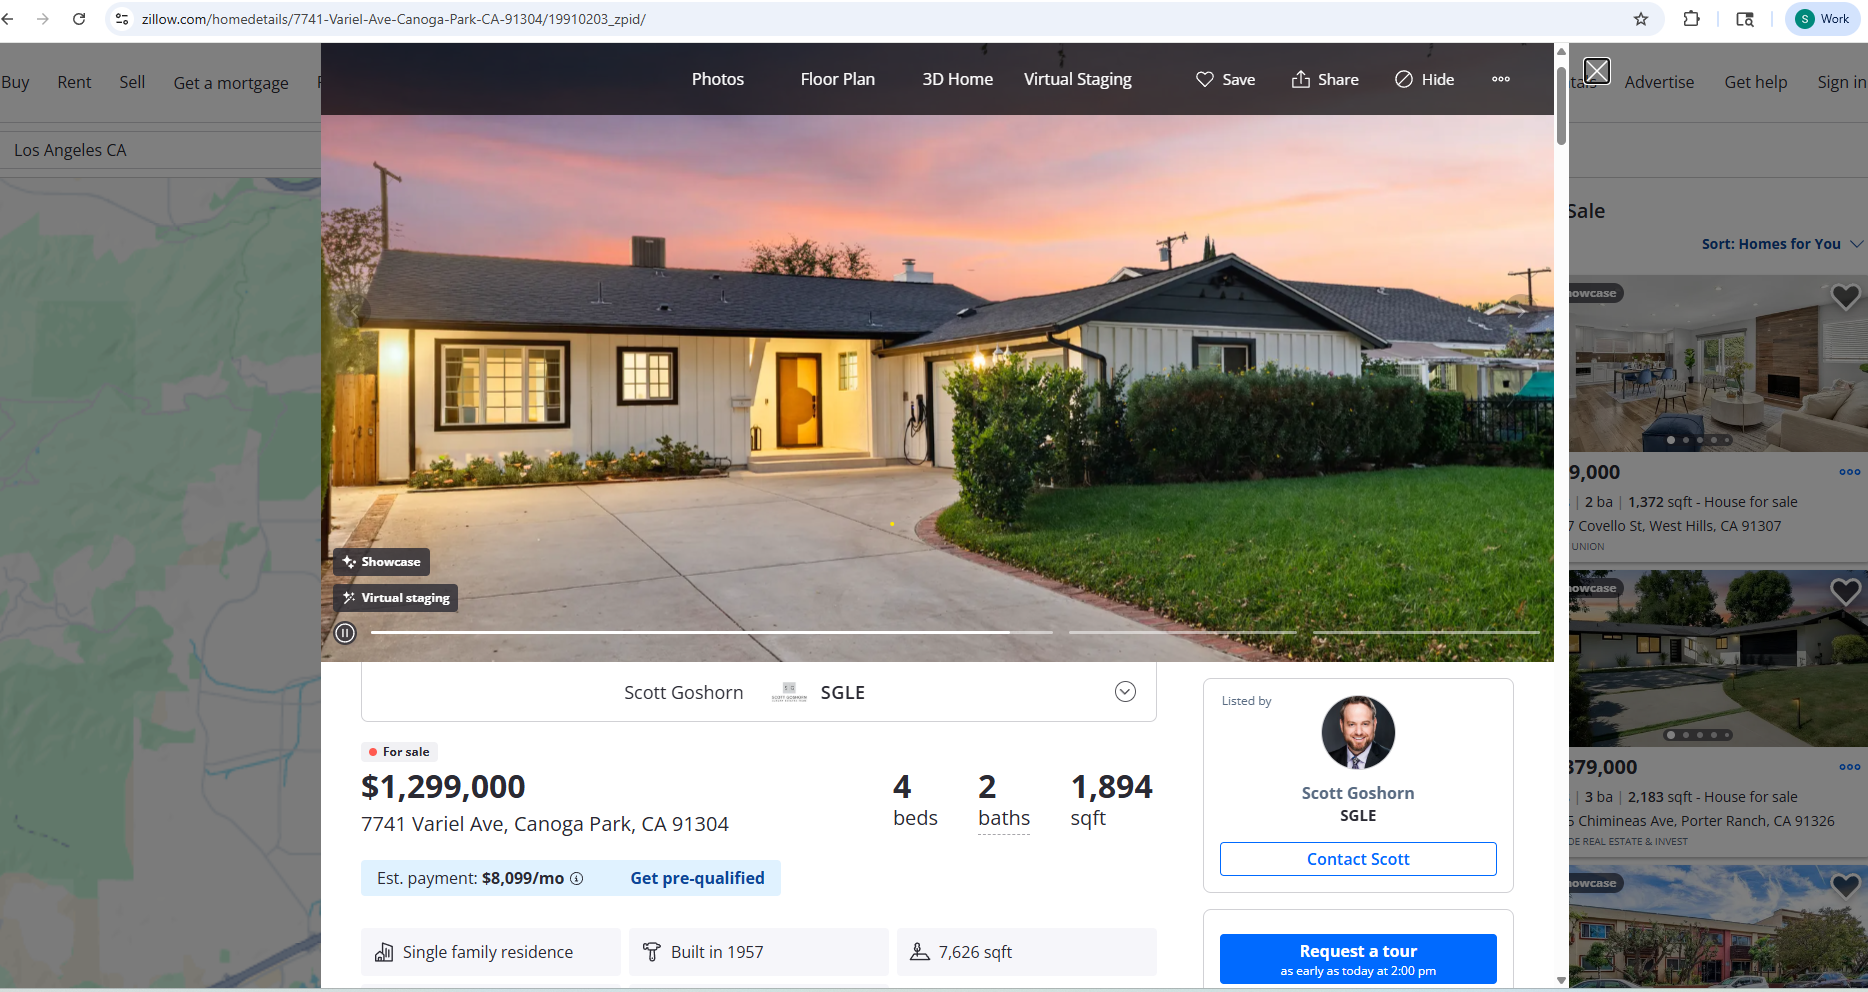Pause the photo slideshow
Viewport: 1868px width, 992px height.
(x=345, y=633)
